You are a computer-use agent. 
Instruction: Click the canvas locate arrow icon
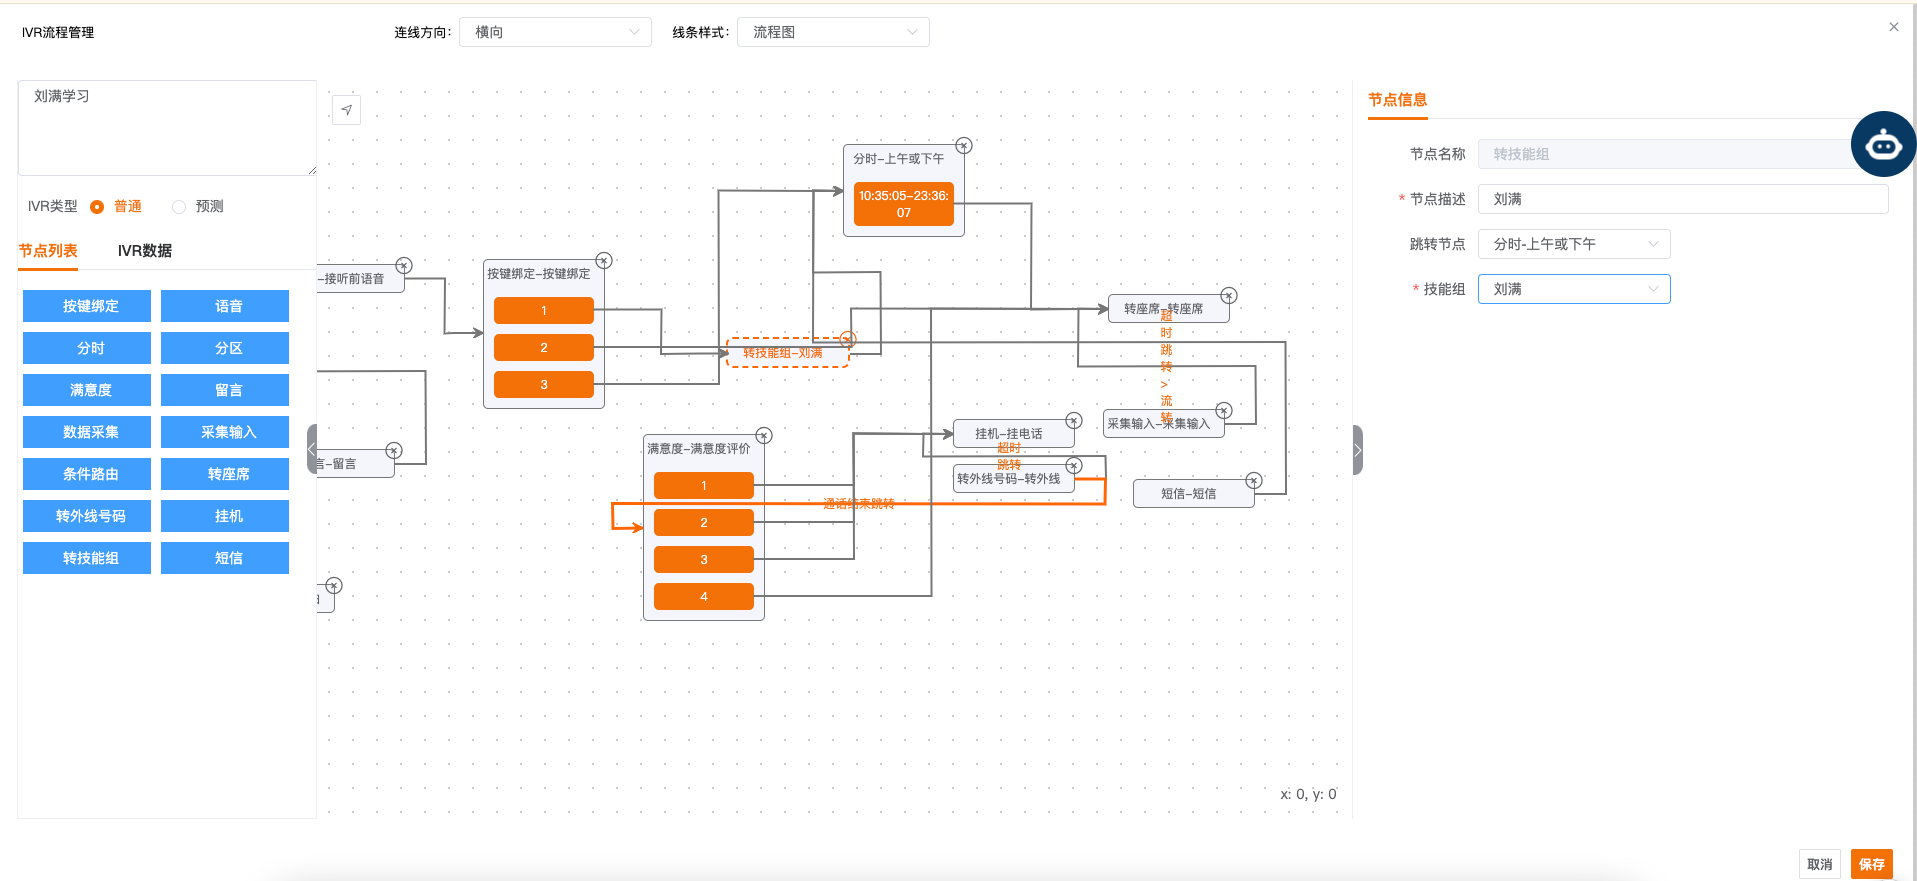tap(346, 110)
